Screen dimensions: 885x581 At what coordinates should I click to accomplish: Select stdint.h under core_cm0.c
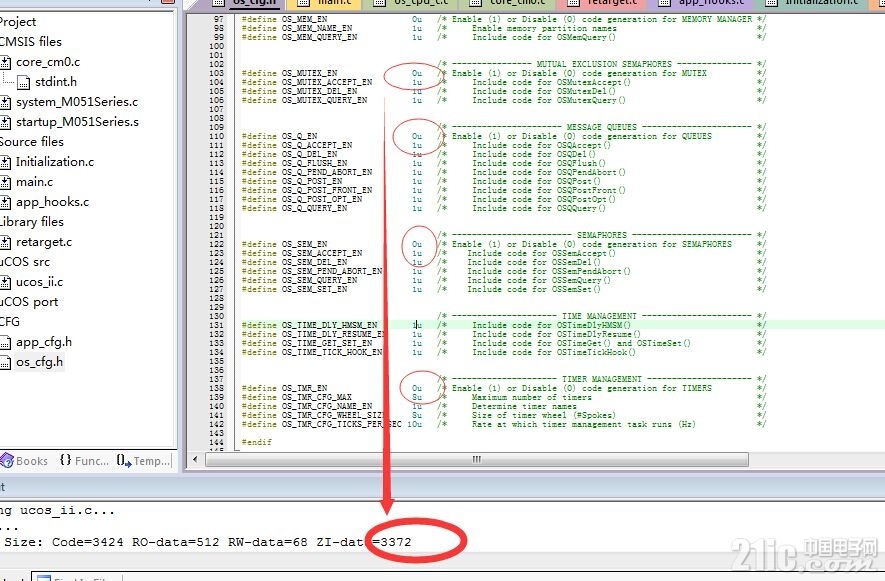click(56, 82)
